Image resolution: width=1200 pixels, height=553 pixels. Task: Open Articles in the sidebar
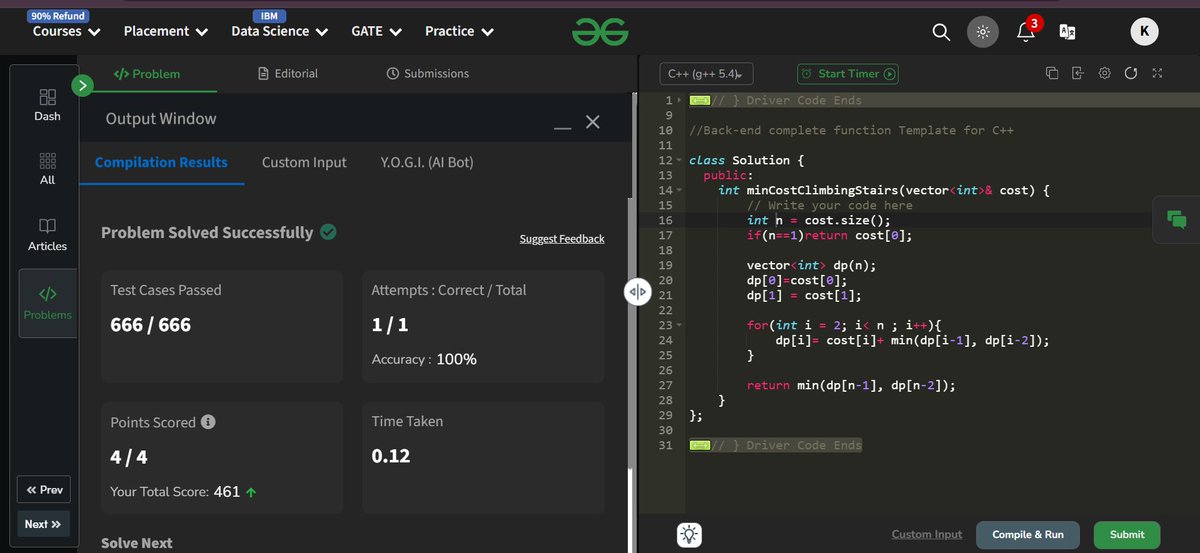click(x=47, y=234)
